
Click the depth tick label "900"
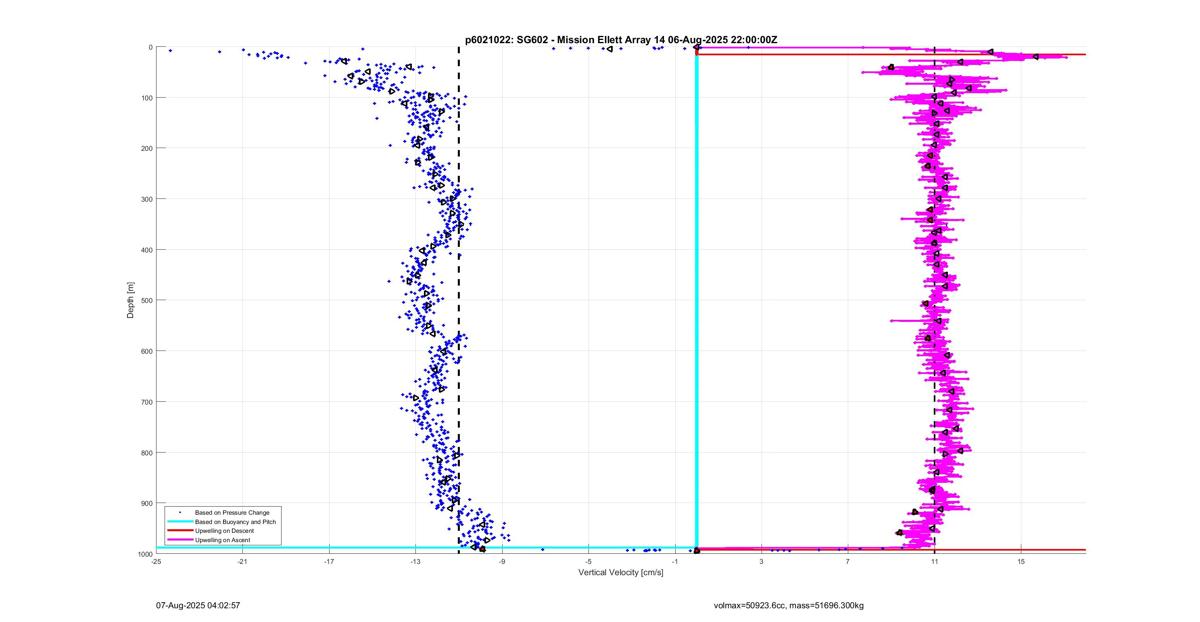[x=146, y=503]
